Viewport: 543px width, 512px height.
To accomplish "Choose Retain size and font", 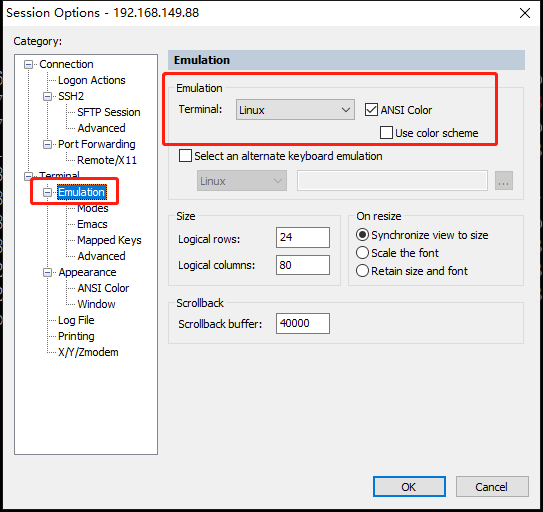I will pos(362,271).
